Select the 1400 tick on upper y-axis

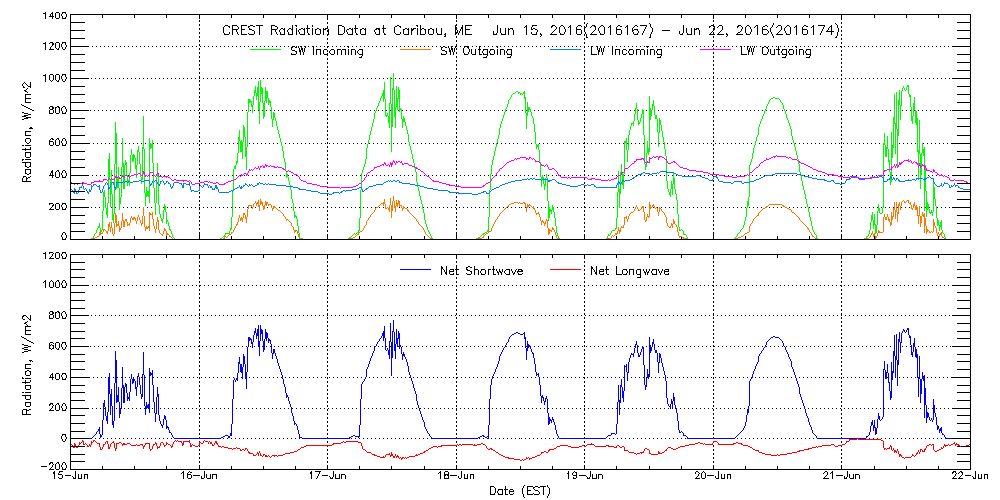pyautogui.click(x=54, y=18)
